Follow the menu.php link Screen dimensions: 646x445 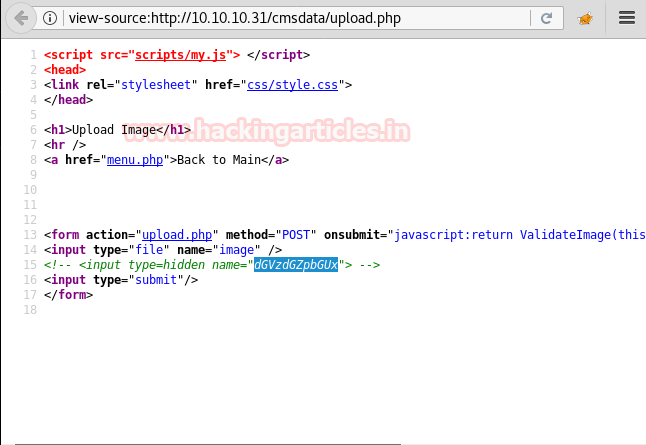click(x=135, y=160)
